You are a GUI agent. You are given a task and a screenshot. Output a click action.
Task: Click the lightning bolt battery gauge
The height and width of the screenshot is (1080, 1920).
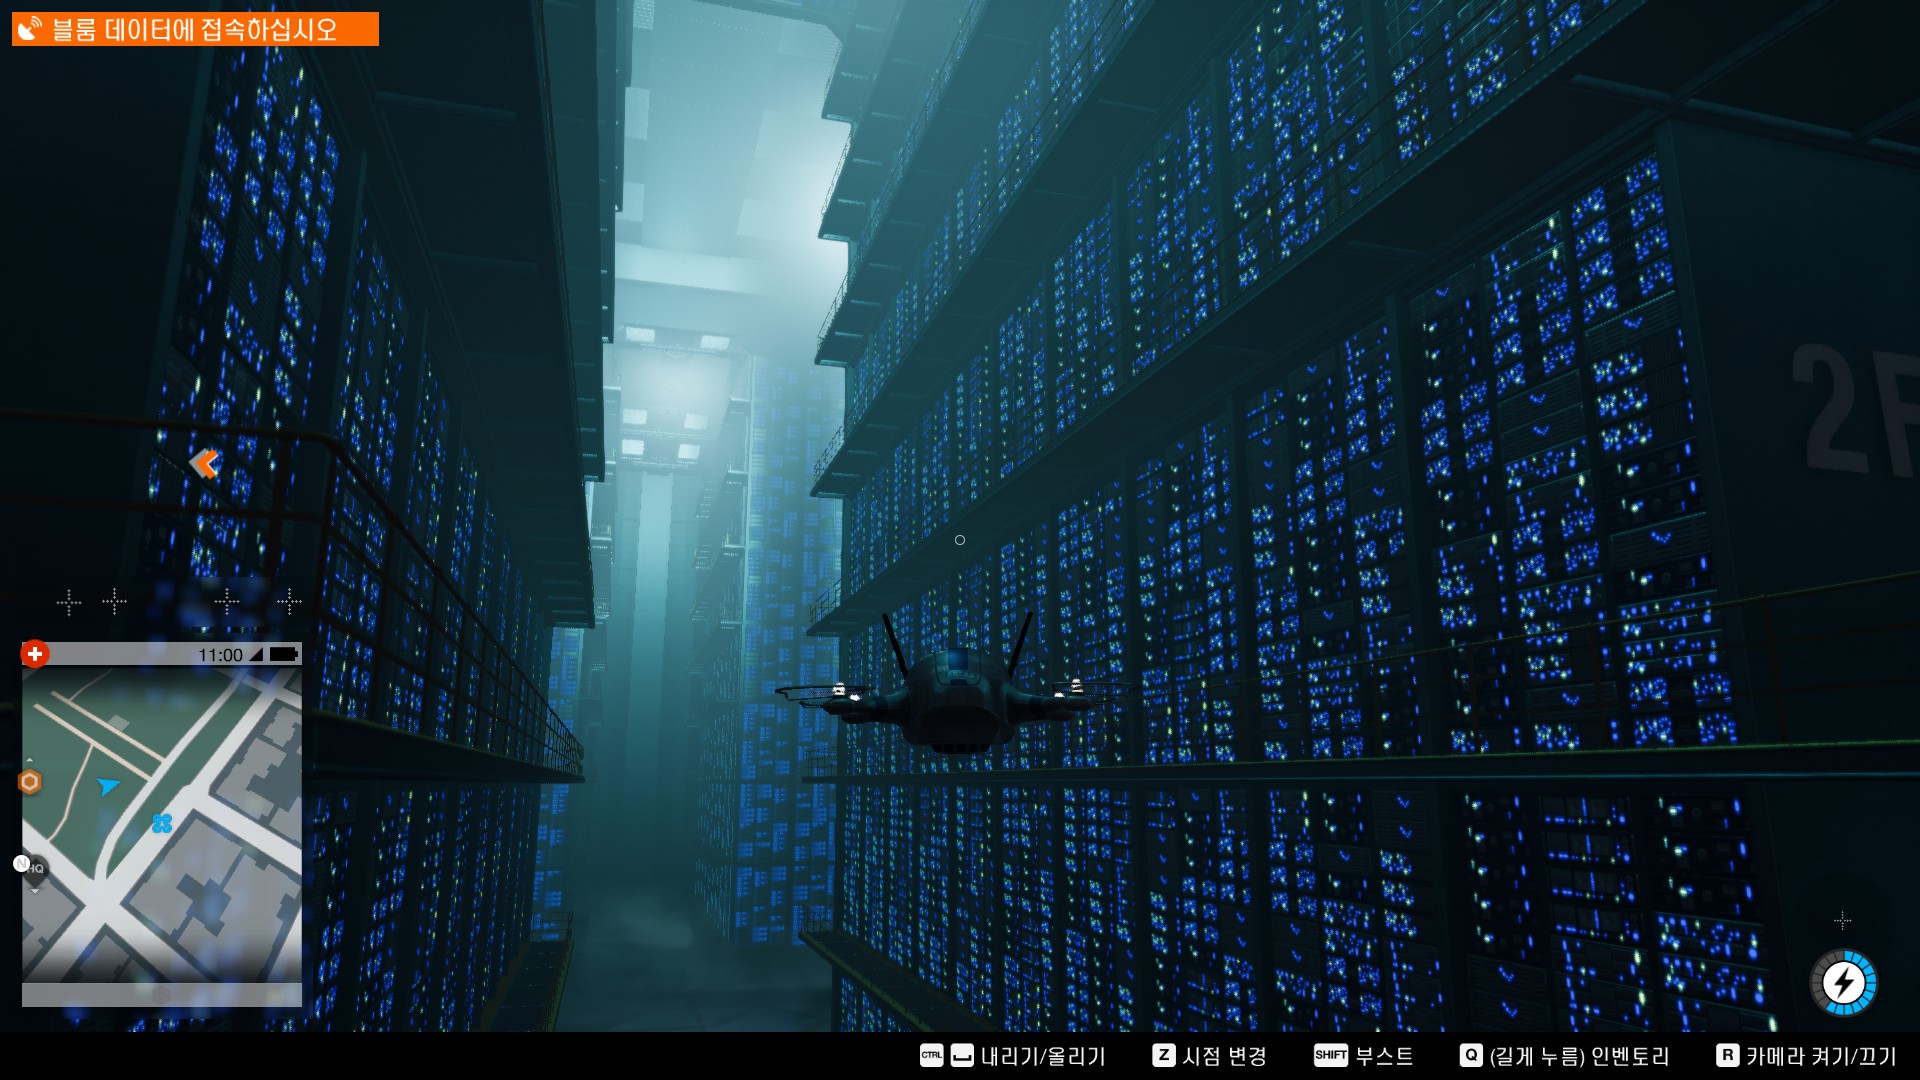point(1843,983)
